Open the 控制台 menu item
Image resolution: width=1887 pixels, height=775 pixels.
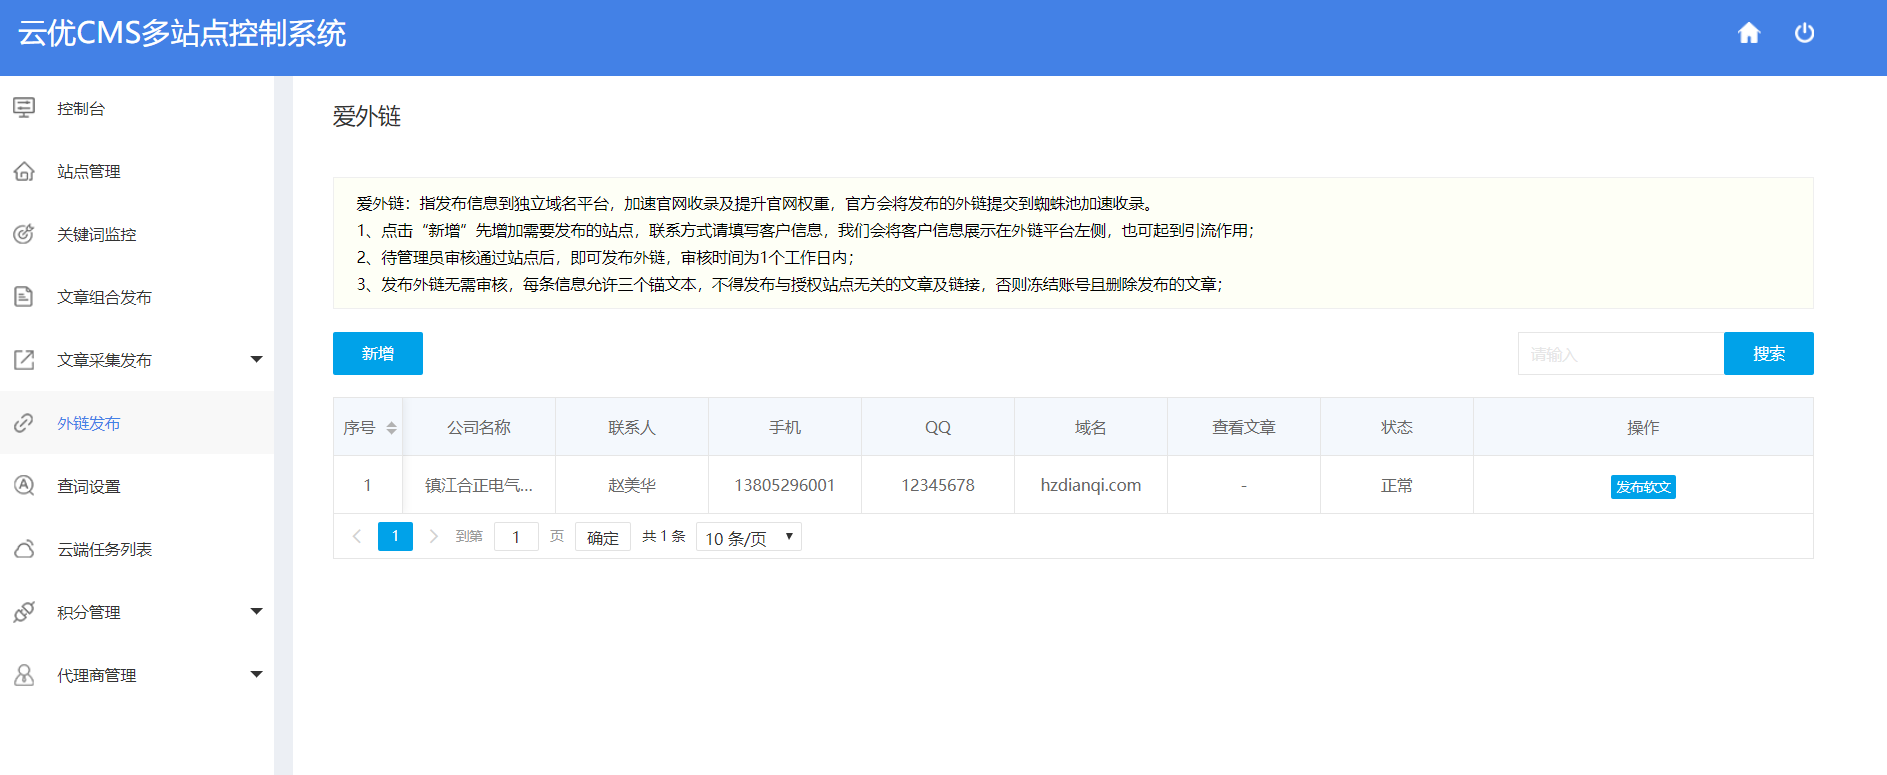click(137, 108)
